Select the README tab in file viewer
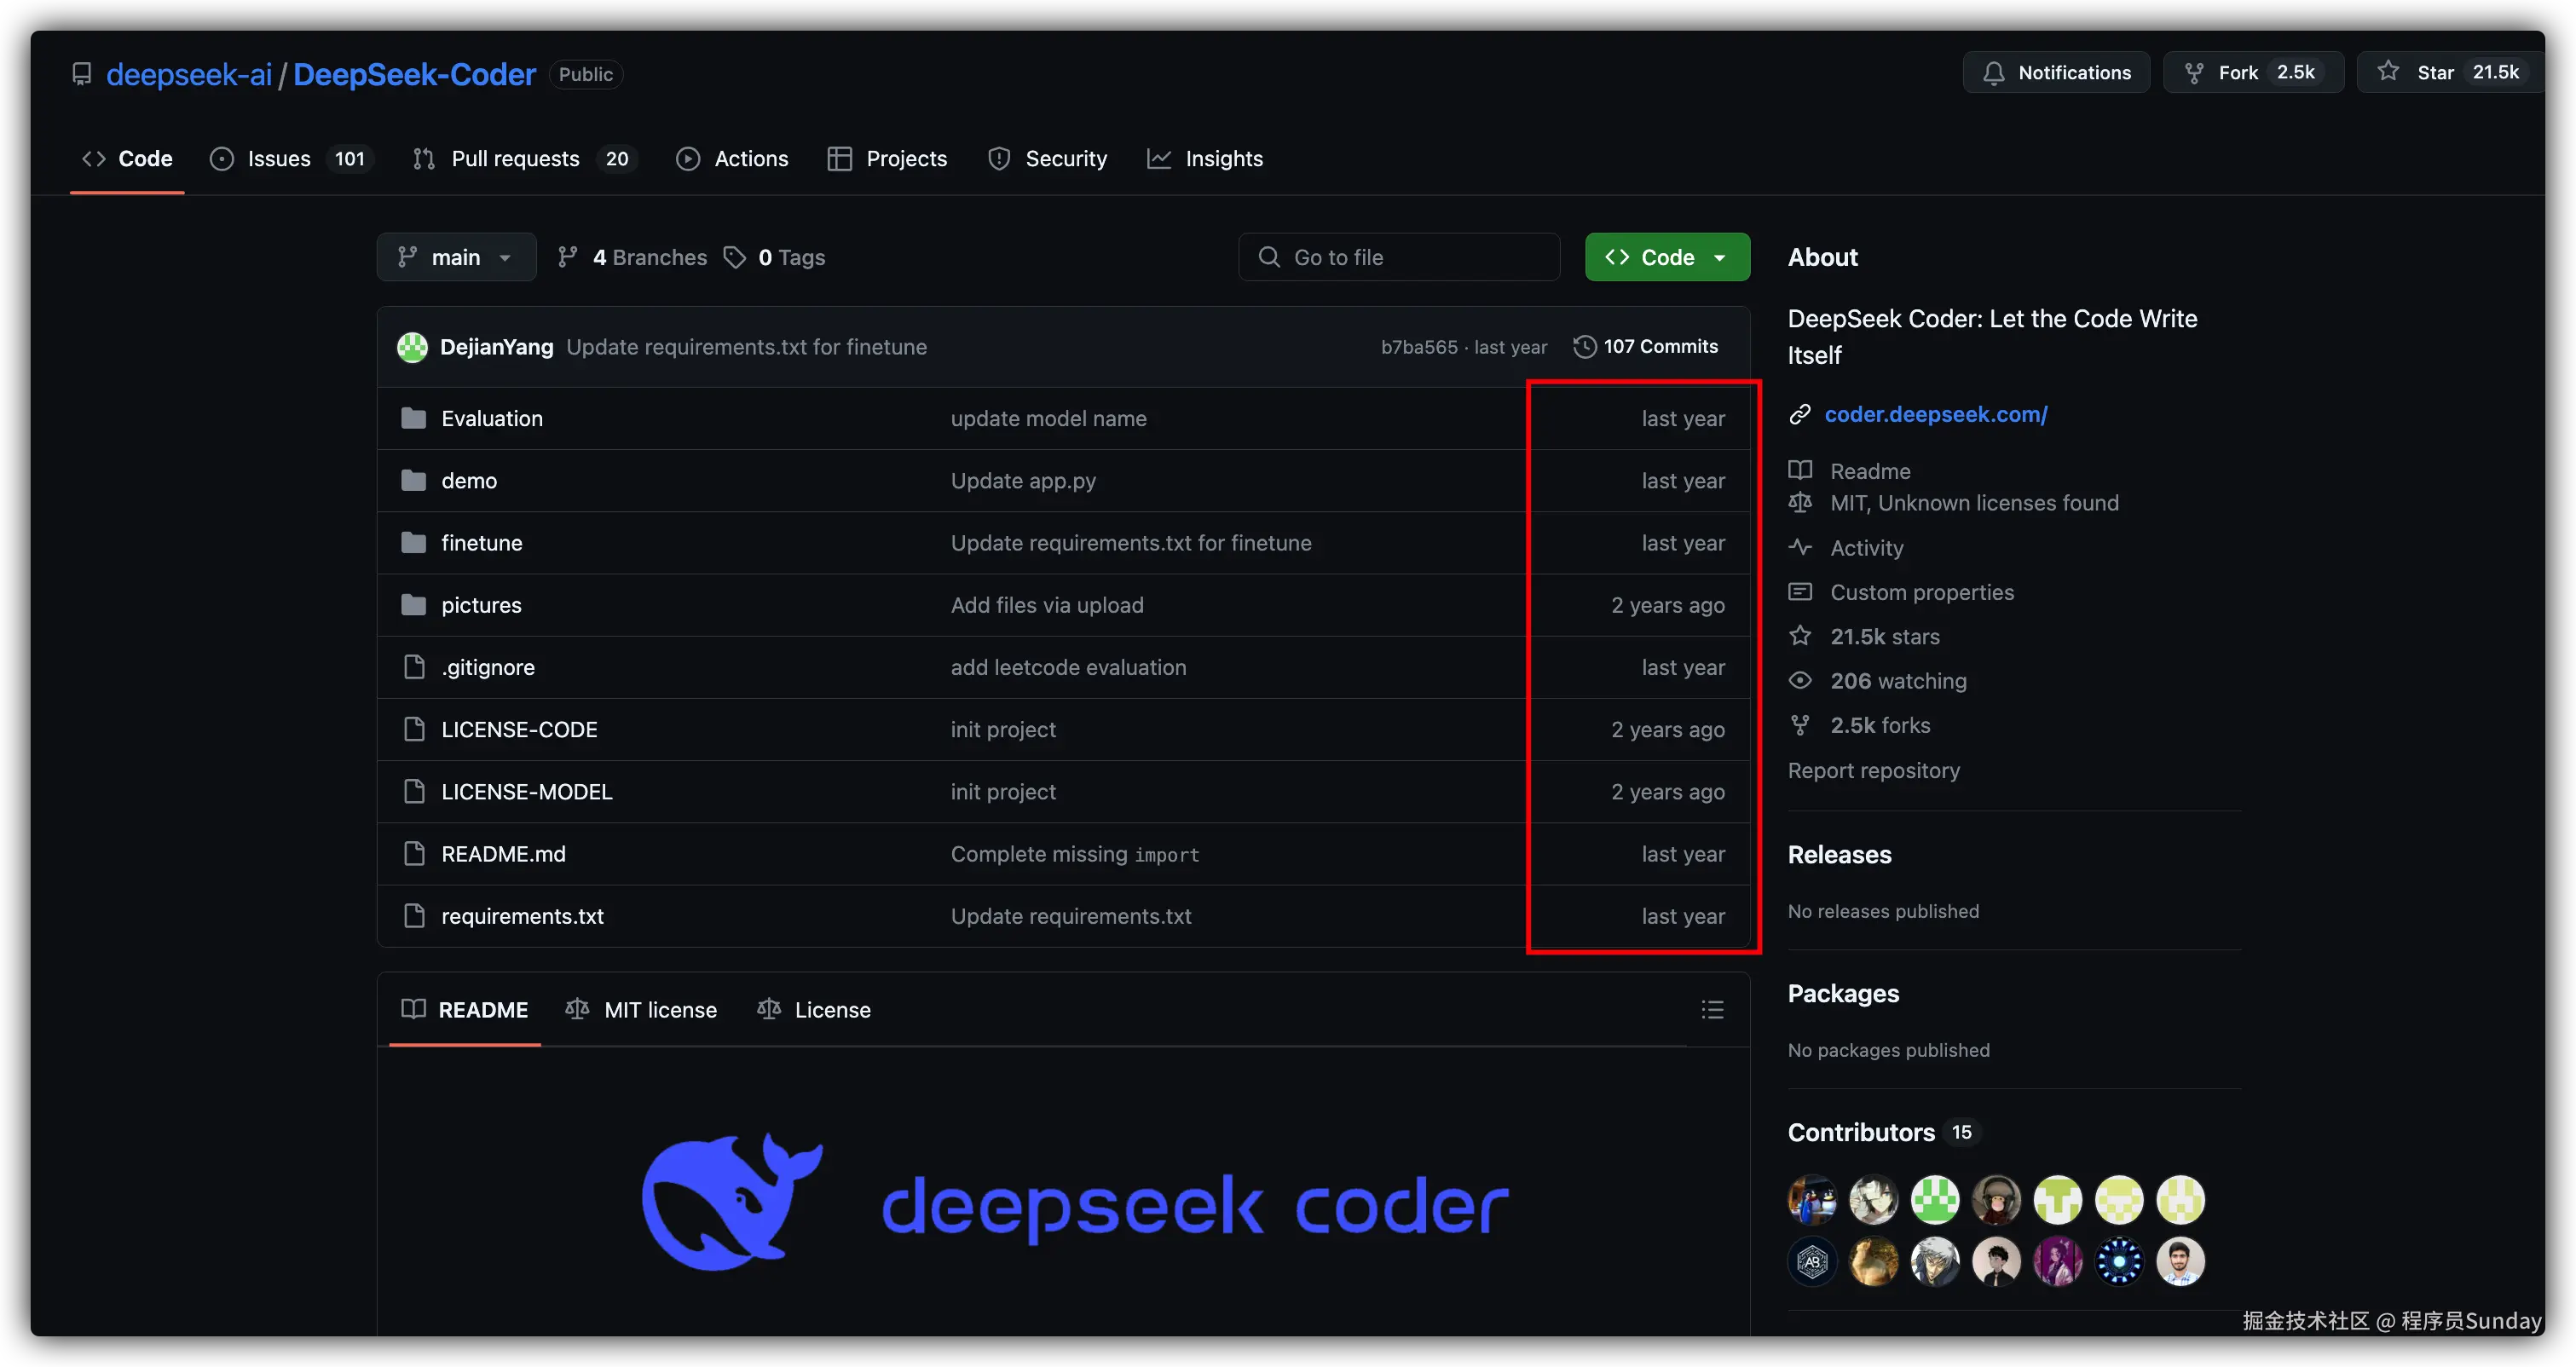 (465, 1010)
